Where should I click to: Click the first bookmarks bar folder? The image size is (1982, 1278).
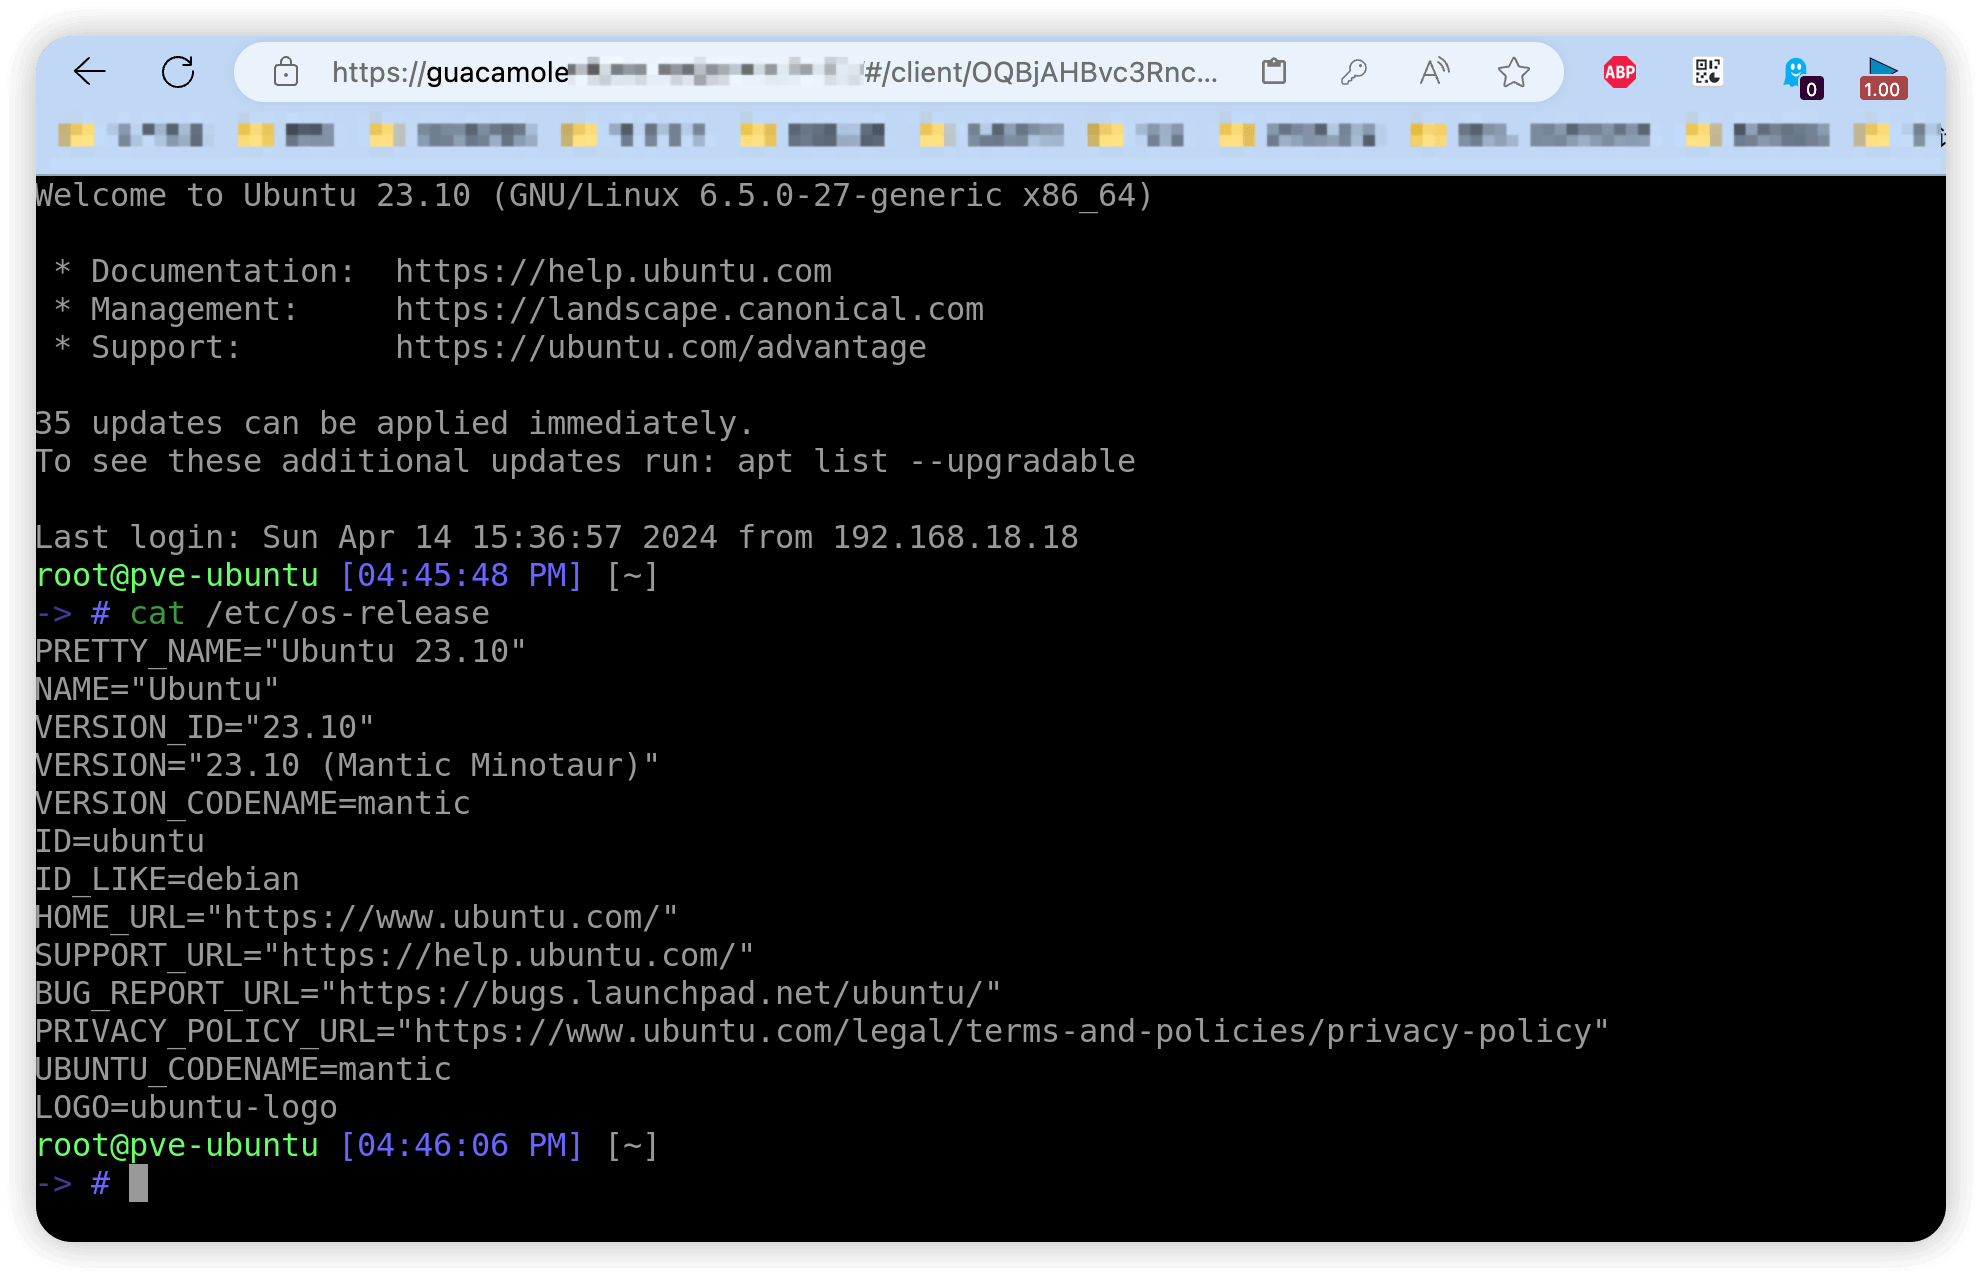(x=132, y=135)
